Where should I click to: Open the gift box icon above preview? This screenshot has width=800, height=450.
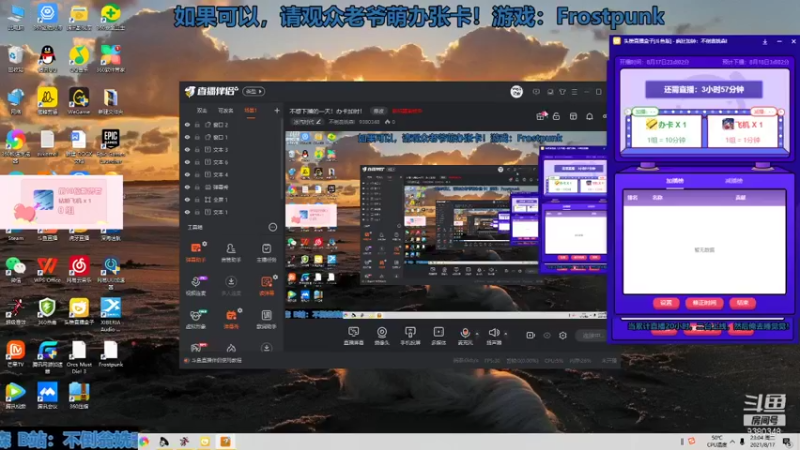click(540, 116)
